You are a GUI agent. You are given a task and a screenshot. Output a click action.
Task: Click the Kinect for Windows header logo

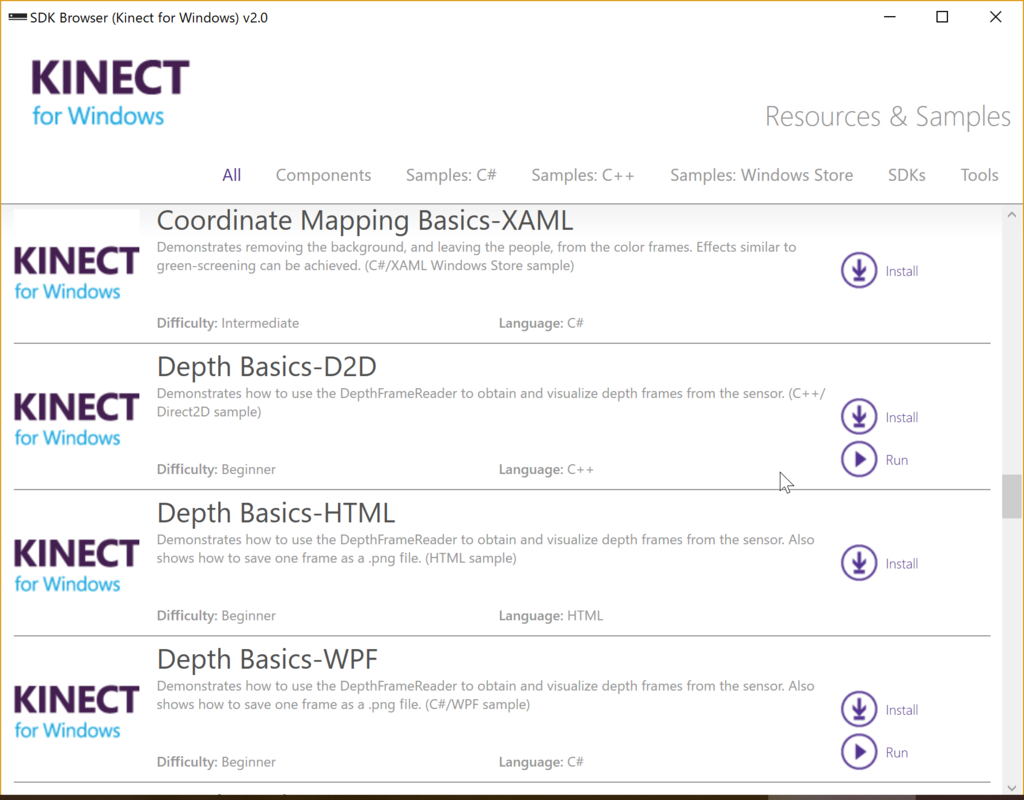(x=110, y=92)
